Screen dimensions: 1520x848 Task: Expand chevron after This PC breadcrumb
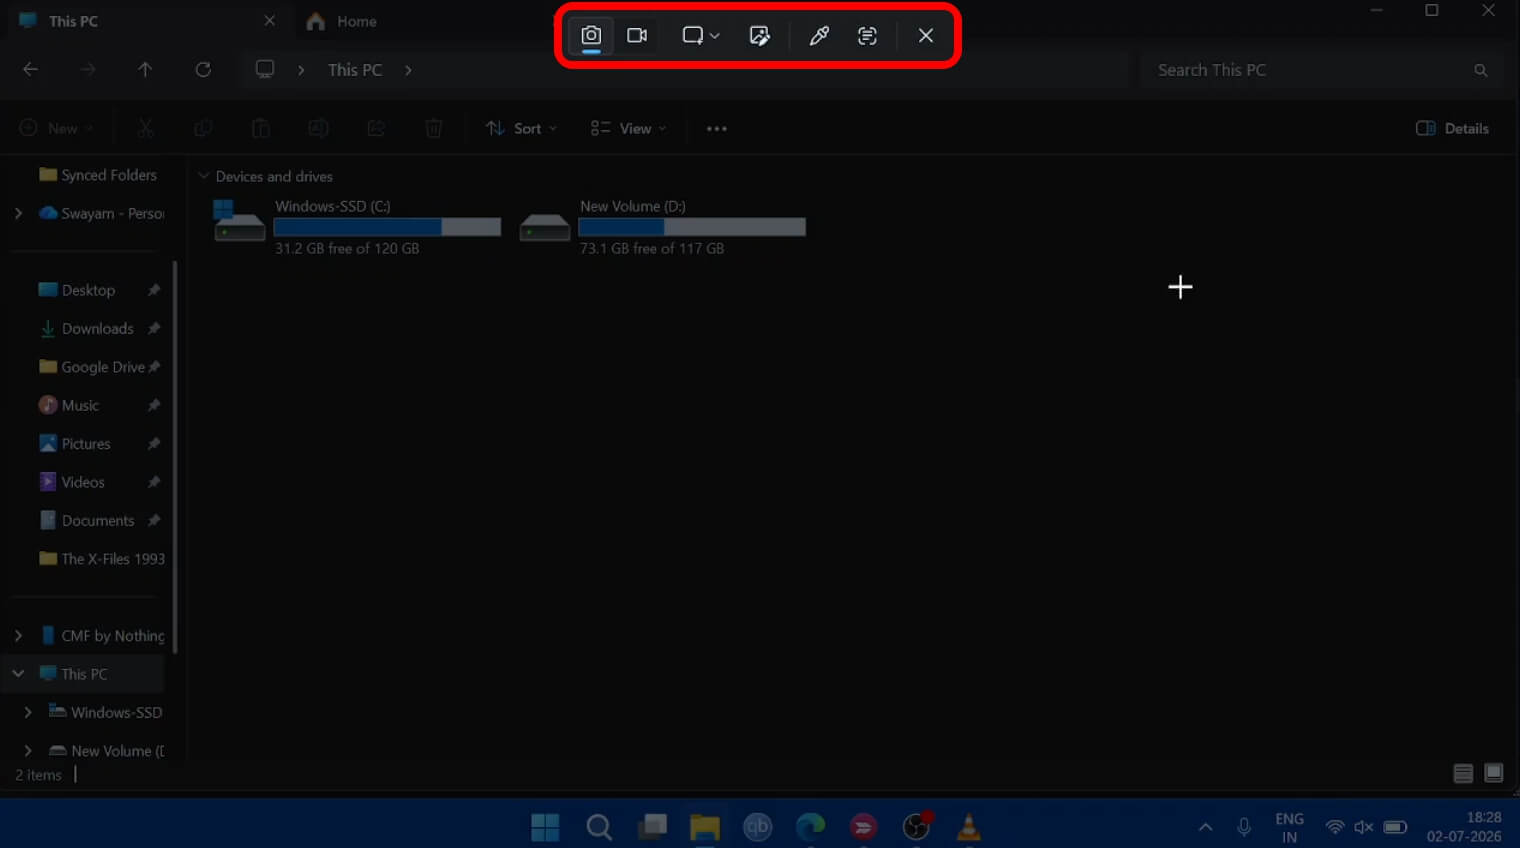coord(408,70)
